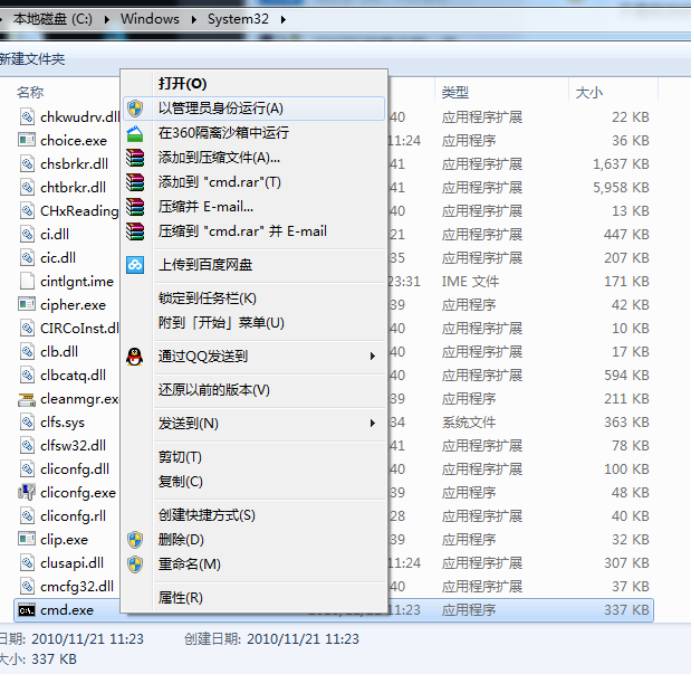Expand the 发送到(N) submenu arrow

pos(373,424)
